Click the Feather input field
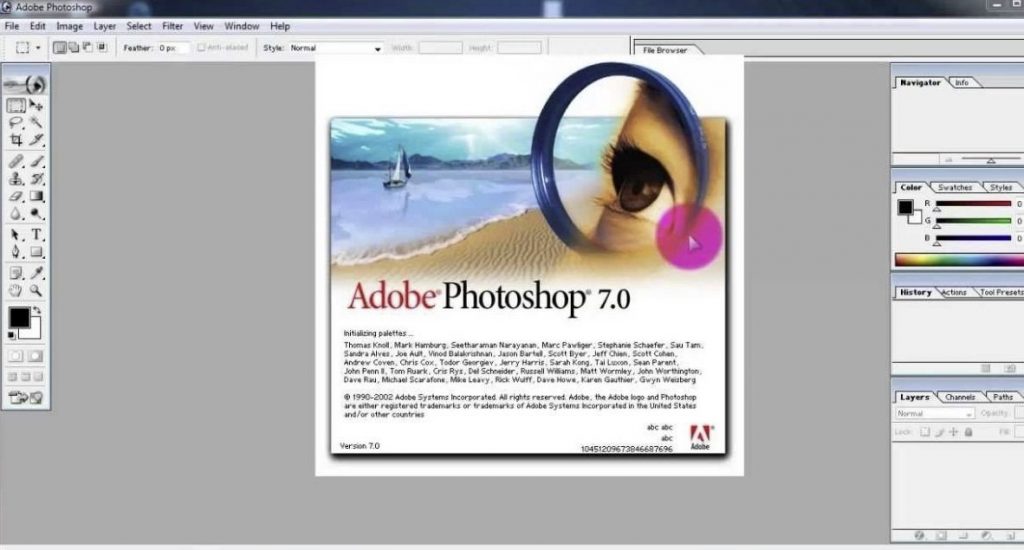This screenshot has height=550, width=1024. [x=173, y=48]
